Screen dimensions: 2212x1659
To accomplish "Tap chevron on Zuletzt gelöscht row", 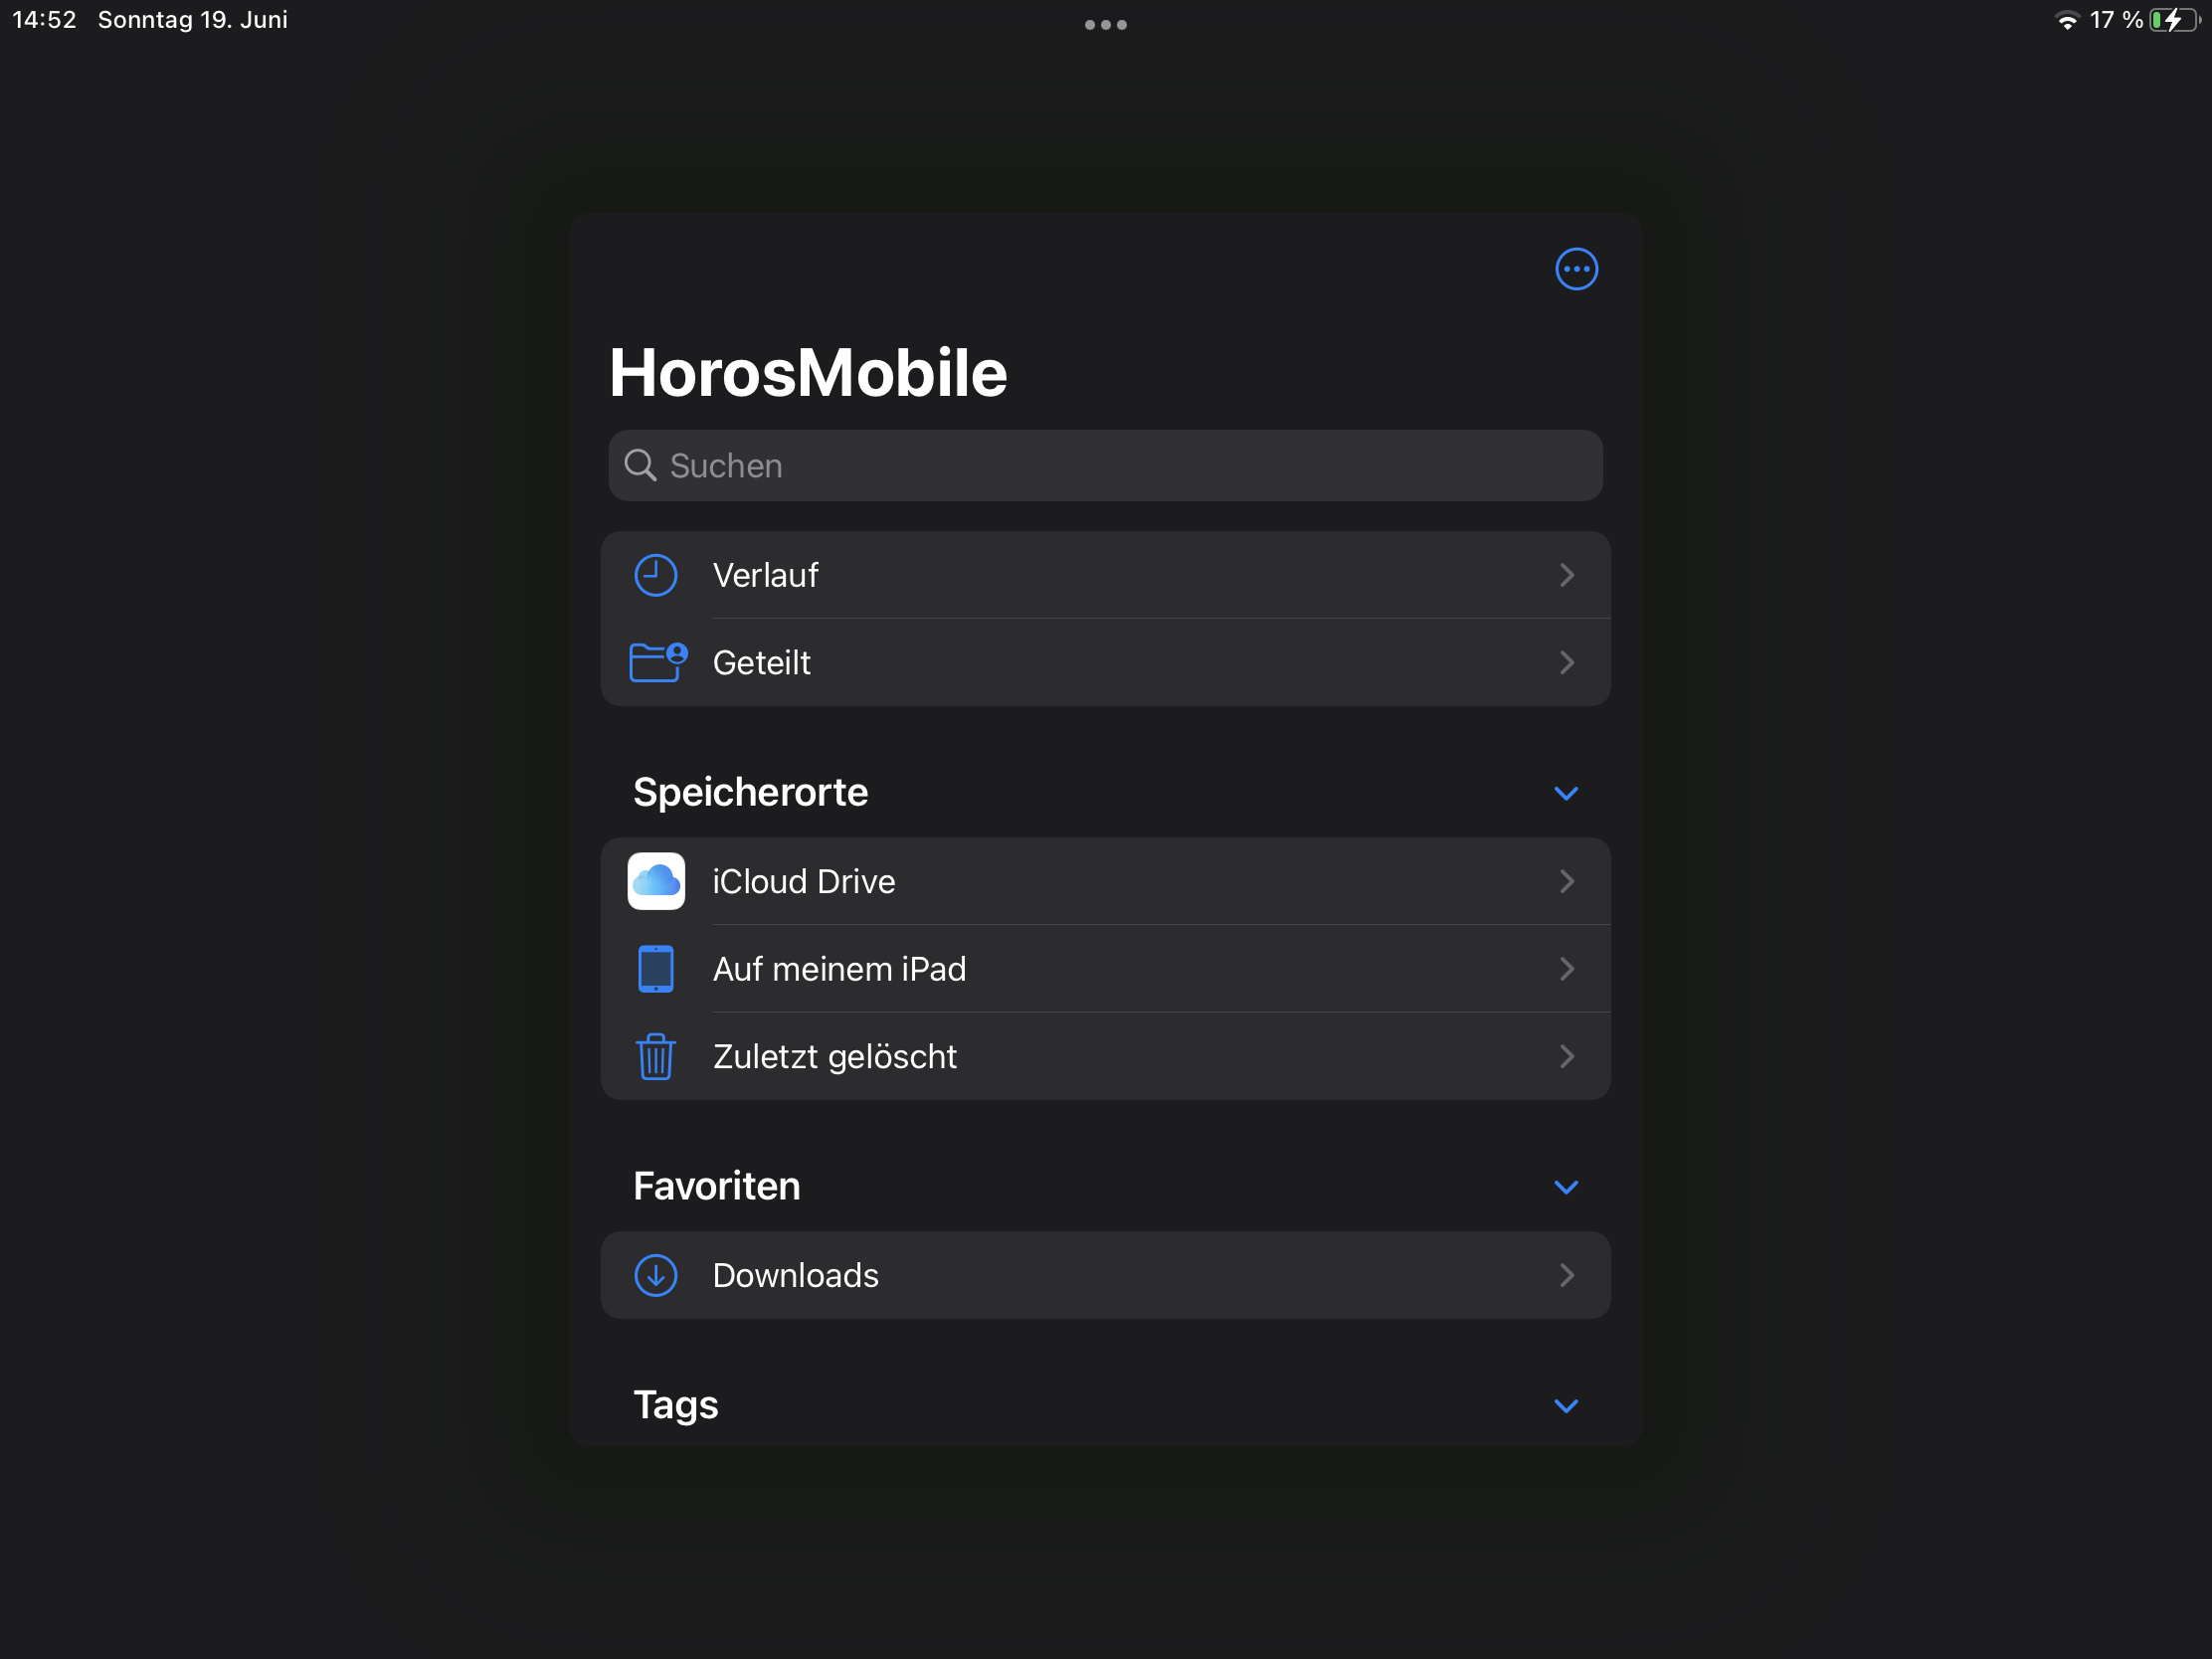I will pyautogui.click(x=1566, y=1056).
